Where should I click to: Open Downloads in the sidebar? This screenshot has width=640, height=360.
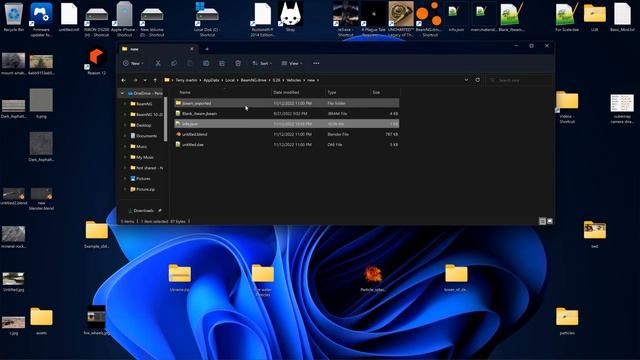coord(143,211)
